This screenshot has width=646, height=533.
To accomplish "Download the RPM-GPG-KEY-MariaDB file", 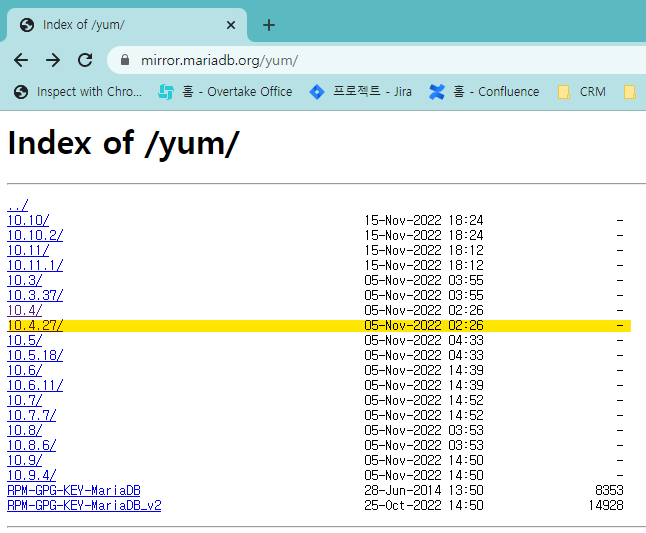I will point(74,490).
